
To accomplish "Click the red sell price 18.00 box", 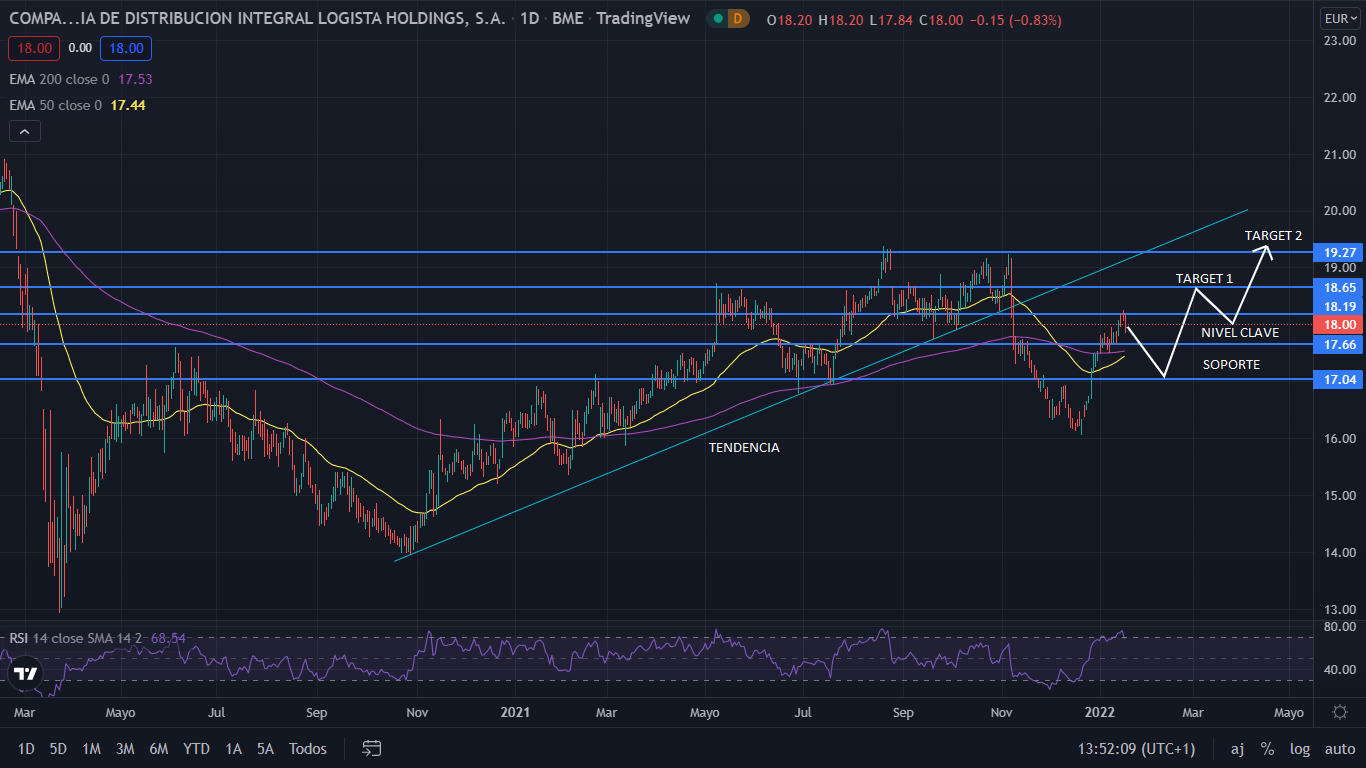I will point(34,47).
